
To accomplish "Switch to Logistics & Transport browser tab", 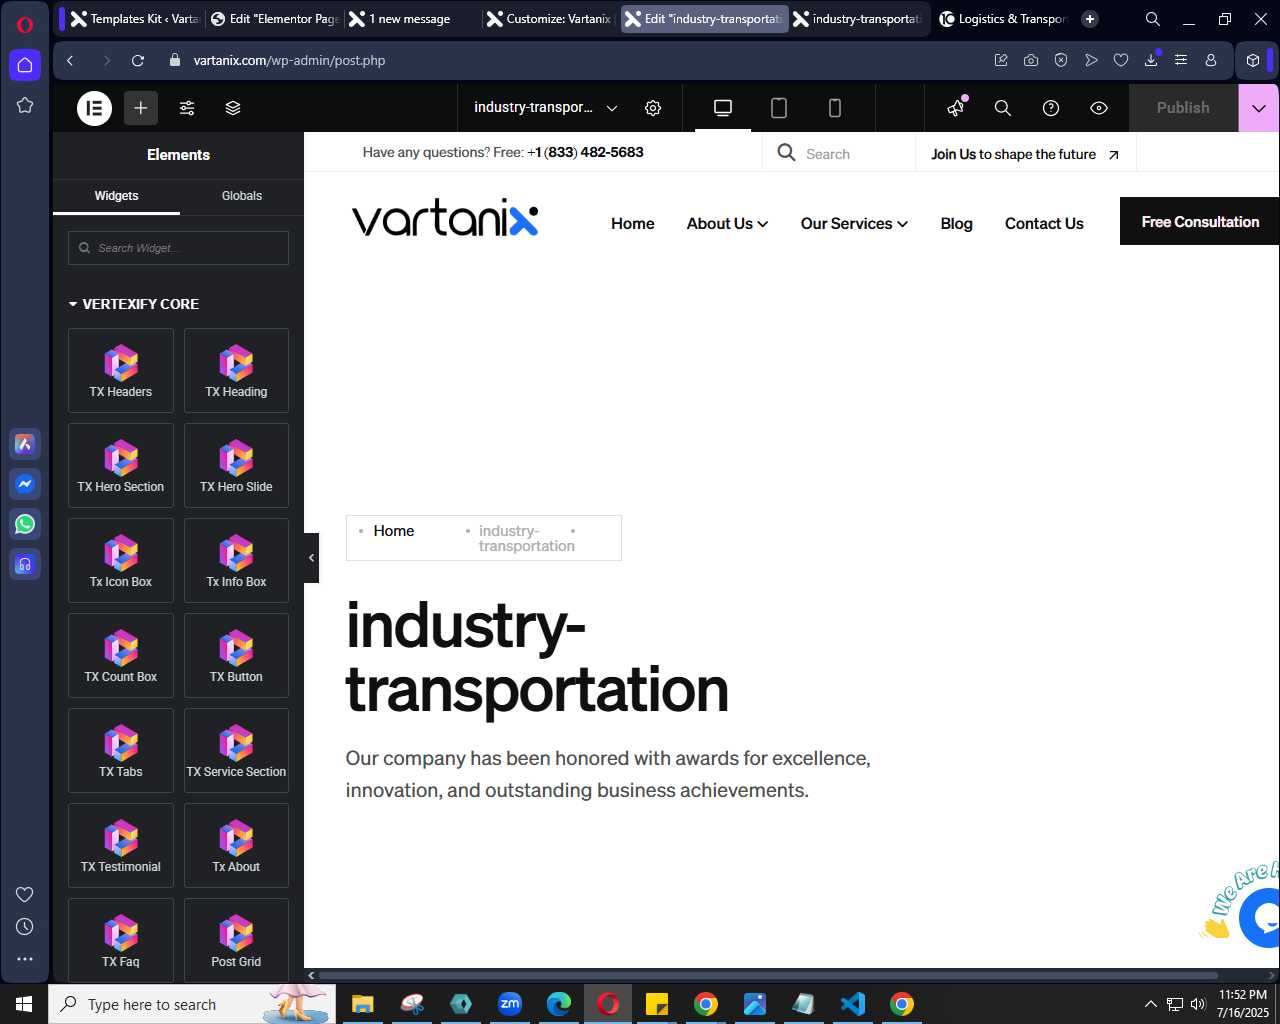I will pyautogui.click(x=1003, y=19).
